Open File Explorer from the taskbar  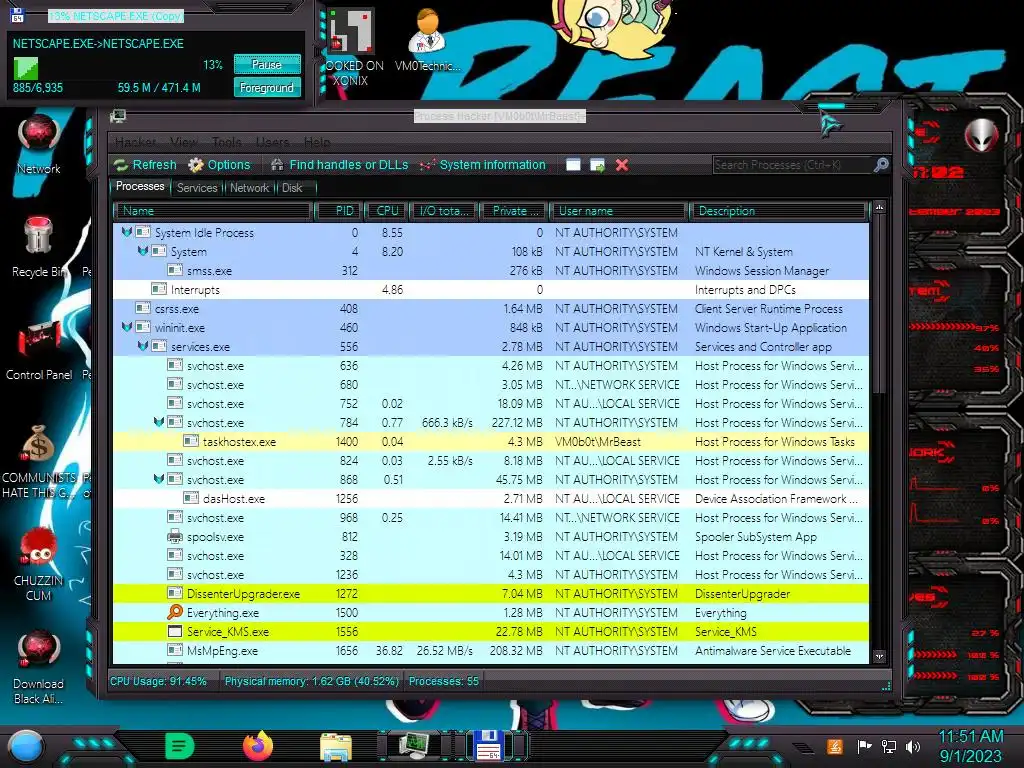336,746
